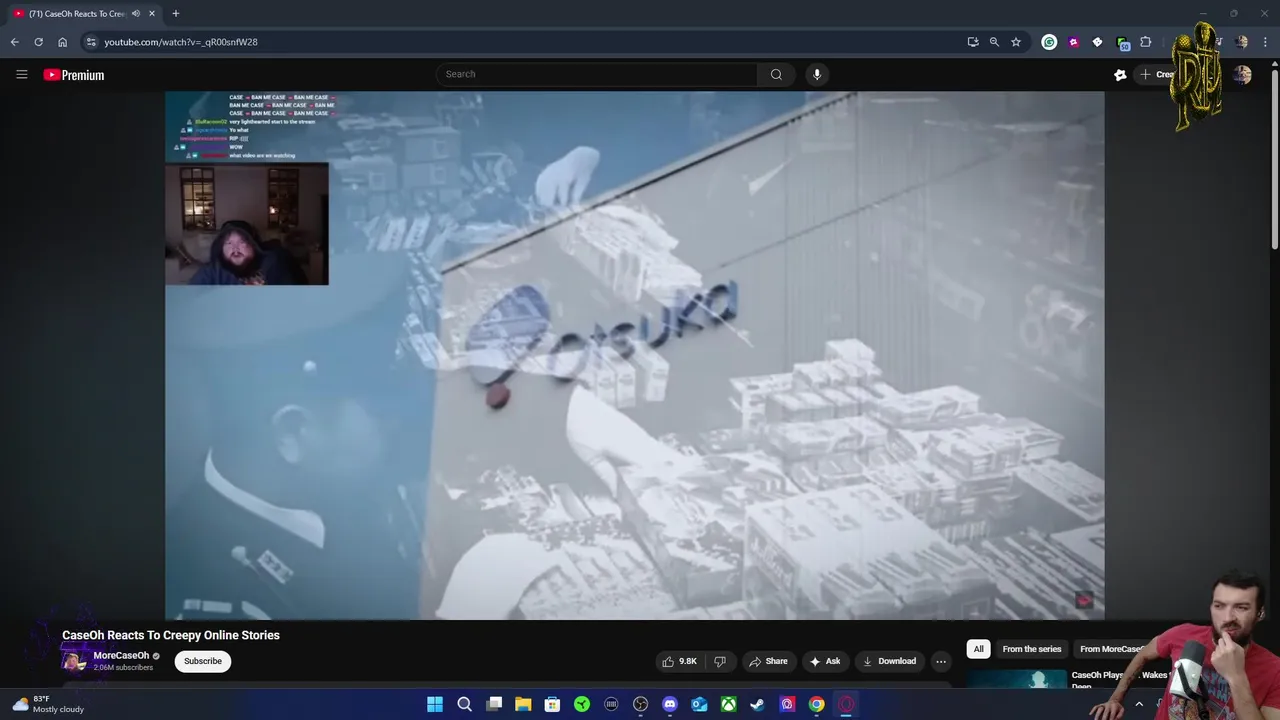
Task: Like the video showing 9.8K likes
Action: tap(680, 661)
